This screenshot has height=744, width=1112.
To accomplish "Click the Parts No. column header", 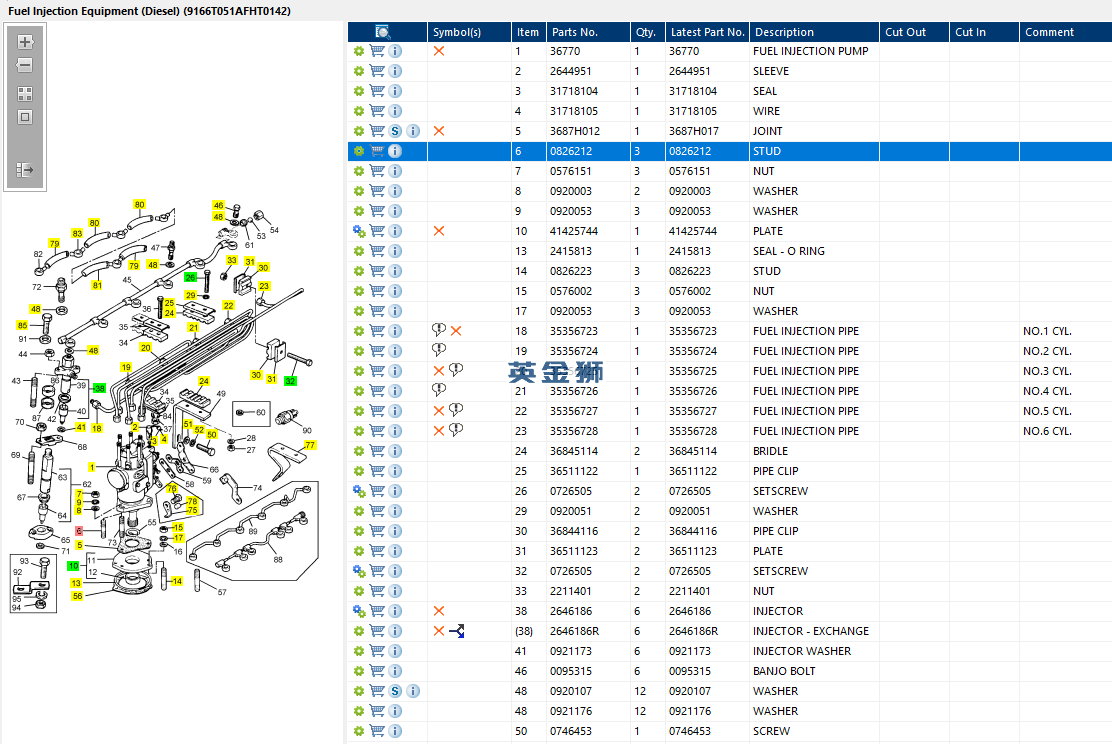I will 588,32.
